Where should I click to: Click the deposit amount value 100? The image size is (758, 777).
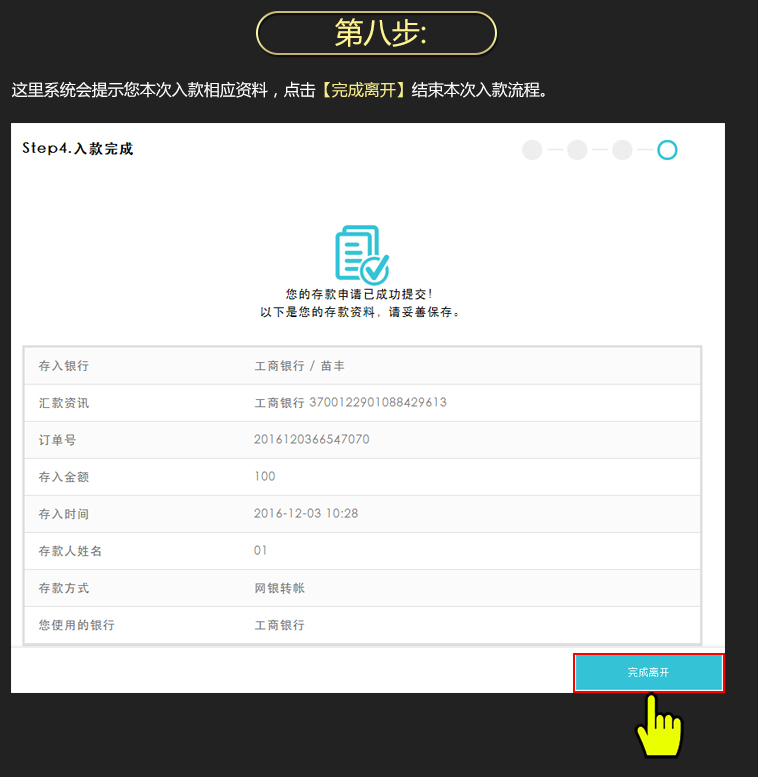[265, 477]
